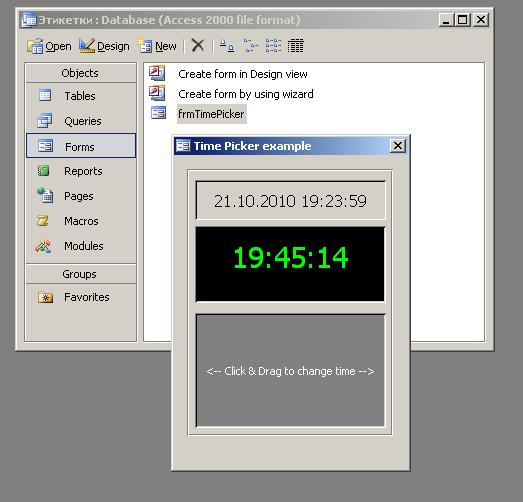Collapse the Groups section header
Screen dimensions: 523x502
point(81,274)
